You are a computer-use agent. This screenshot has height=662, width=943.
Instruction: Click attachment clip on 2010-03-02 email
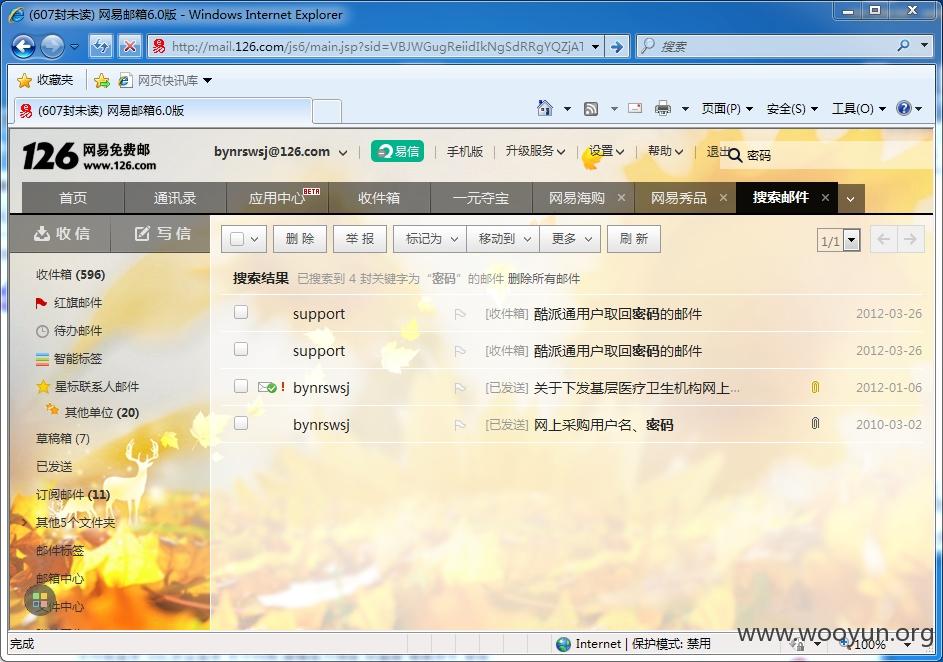pyautogui.click(x=816, y=424)
